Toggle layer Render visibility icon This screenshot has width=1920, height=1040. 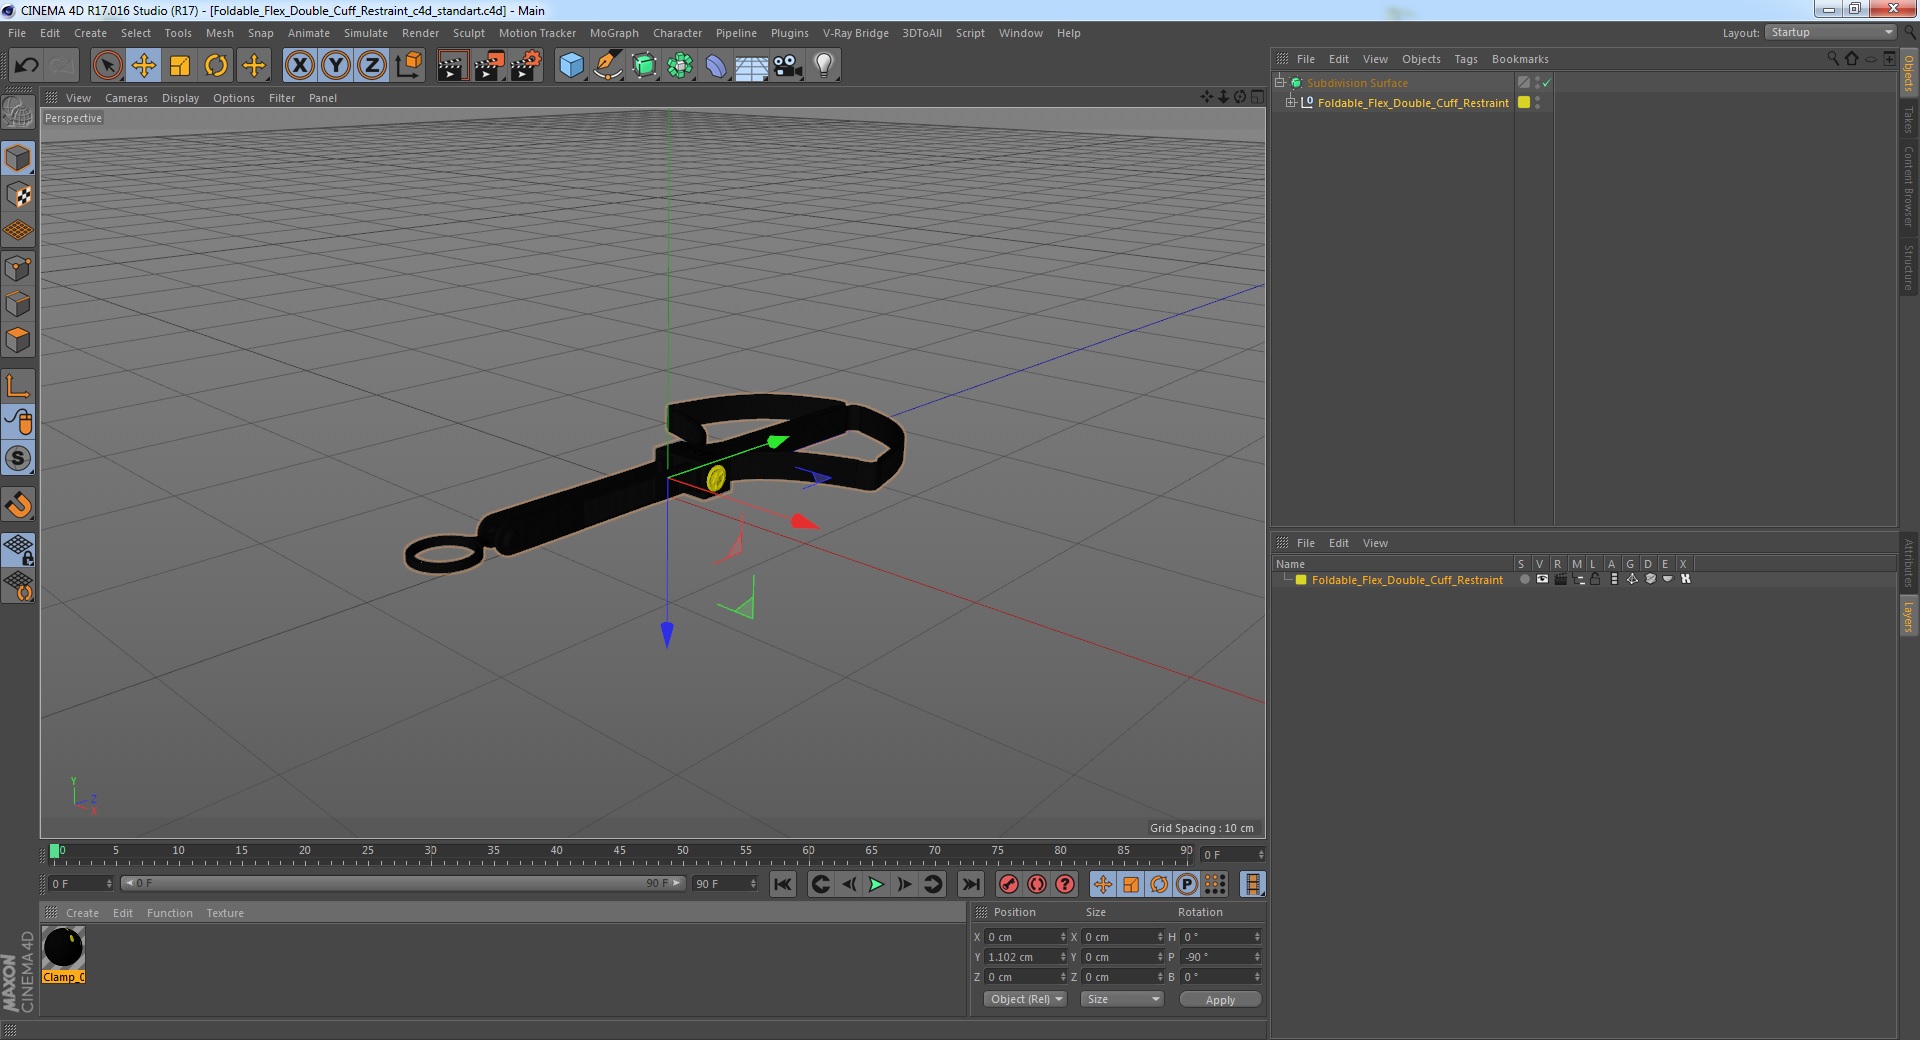(1560, 579)
